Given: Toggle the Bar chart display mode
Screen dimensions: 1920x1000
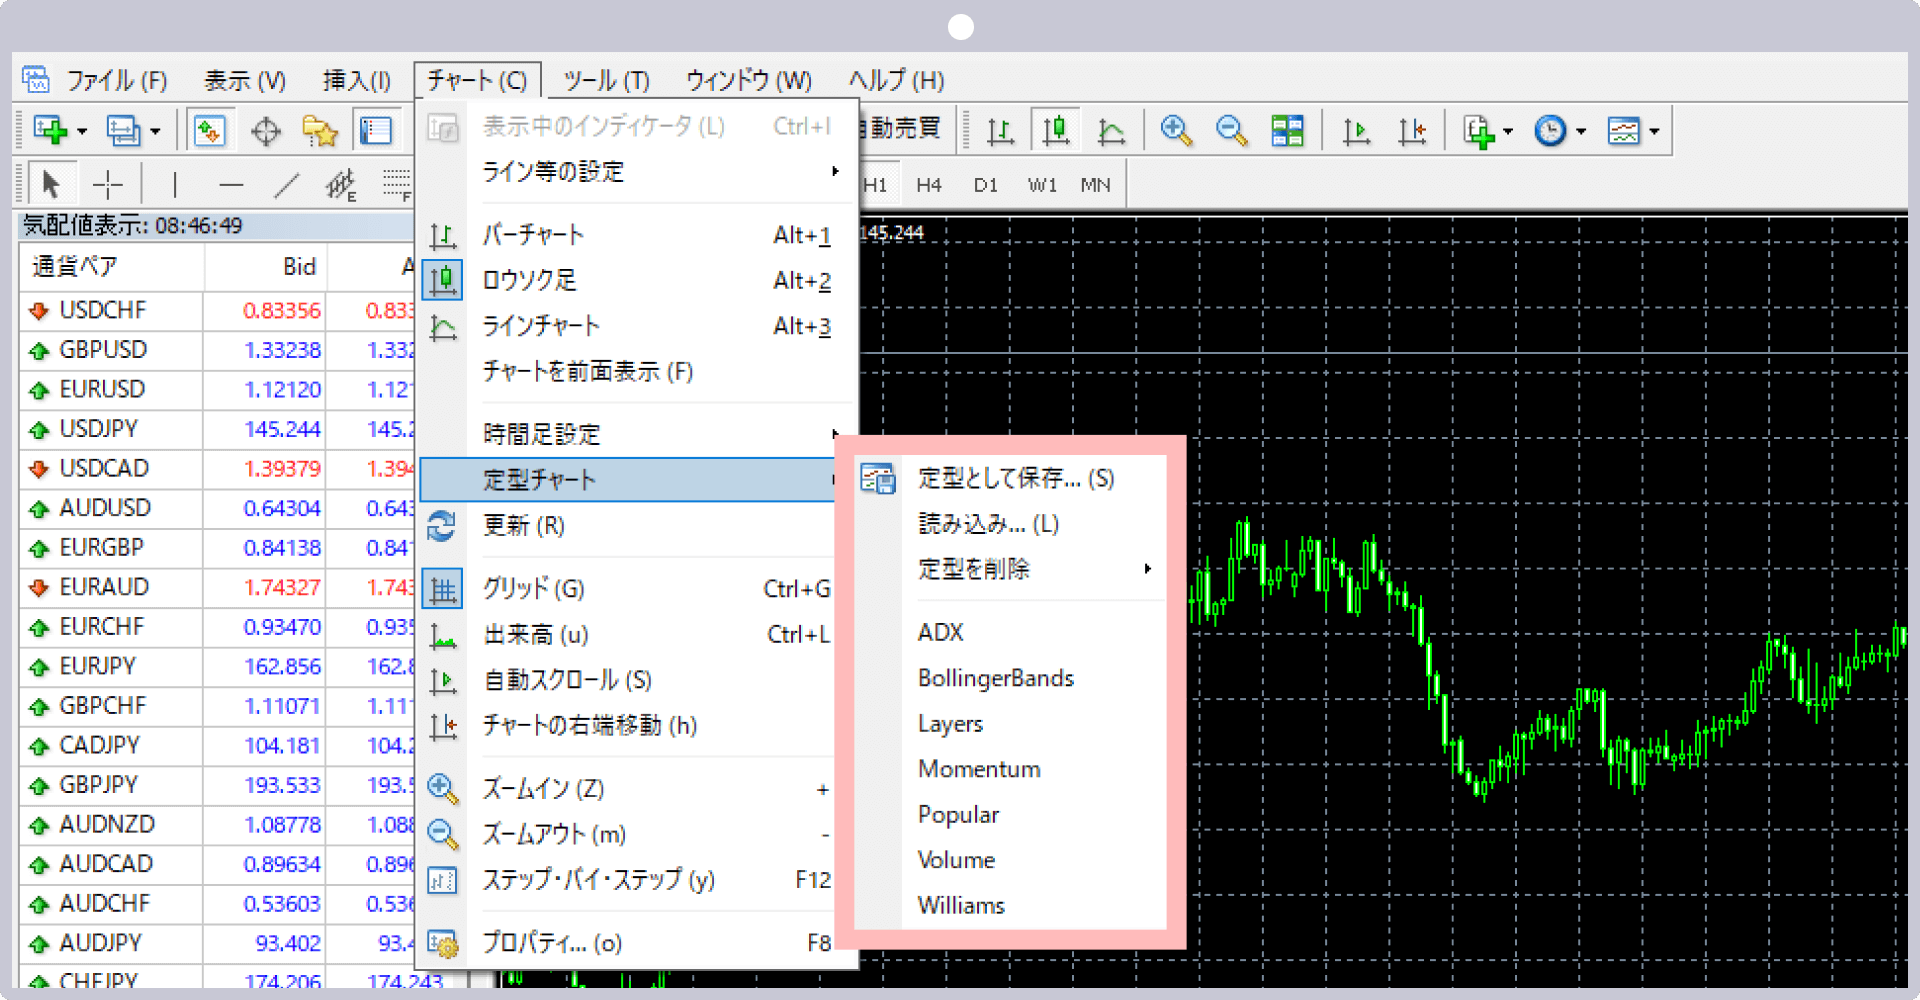Looking at the screenshot, I should [x=998, y=129].
